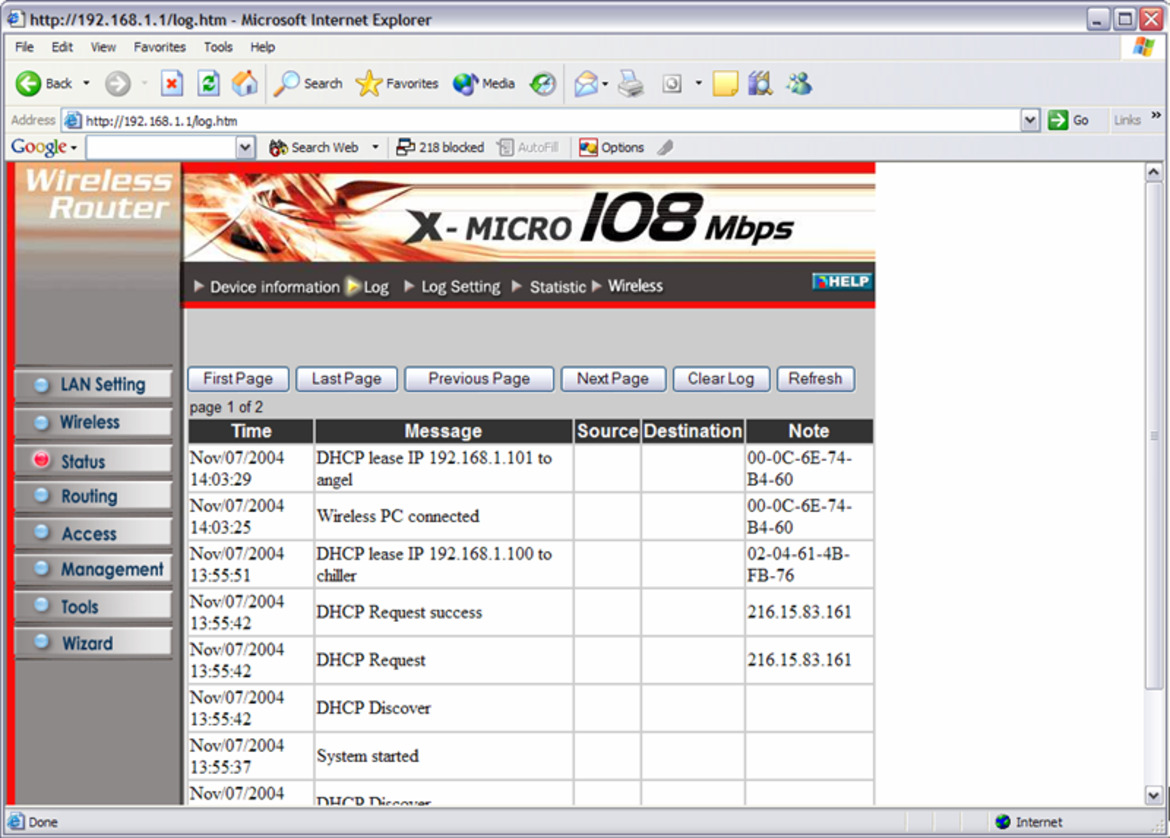Click the Clear Log button
The width and height of the screenshot is (1170, 838).
pos(721,379)
